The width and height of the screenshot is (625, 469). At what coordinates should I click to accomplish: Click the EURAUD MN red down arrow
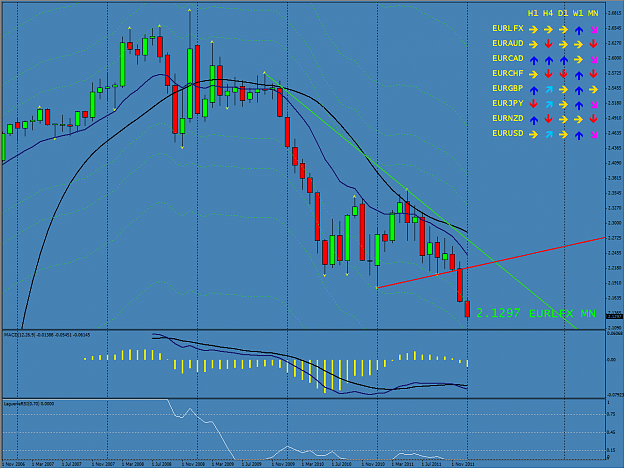tap(594, 44)
